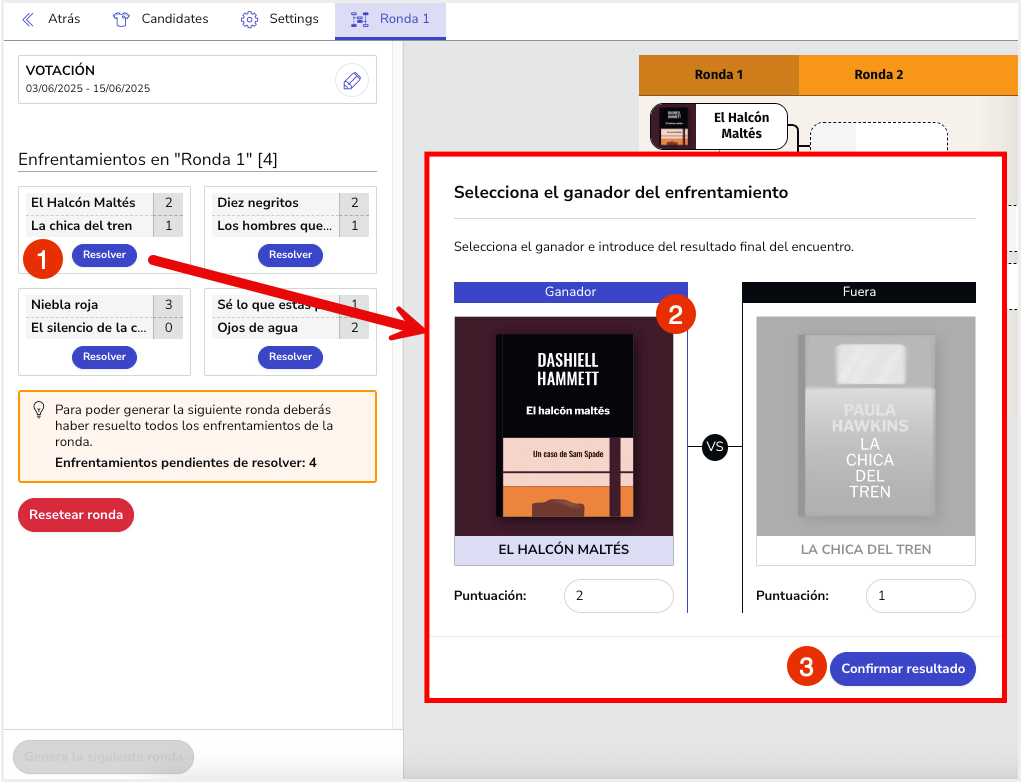1021x783 pixels.
Task: Click Enfrentamientos pendientes de resolver: 4 text
Action: (x=186, y=463)
